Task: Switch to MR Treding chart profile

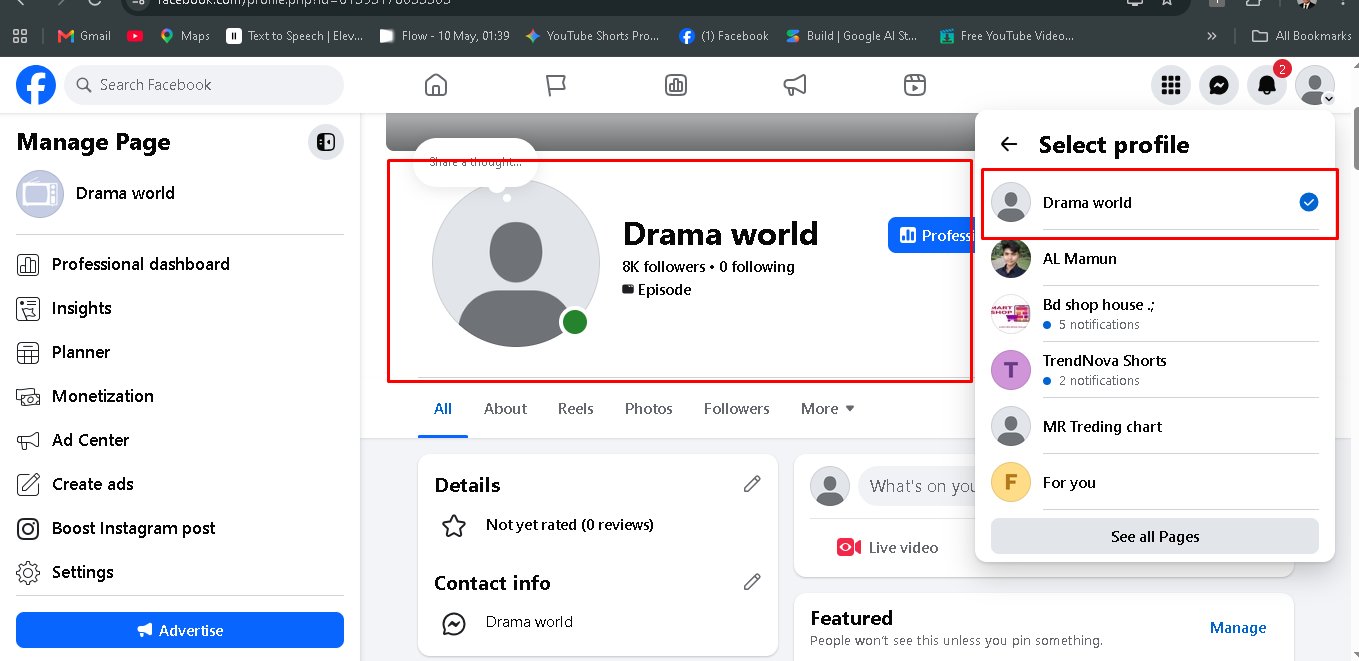Action: pyautogui.click(x=1155, y=426)
